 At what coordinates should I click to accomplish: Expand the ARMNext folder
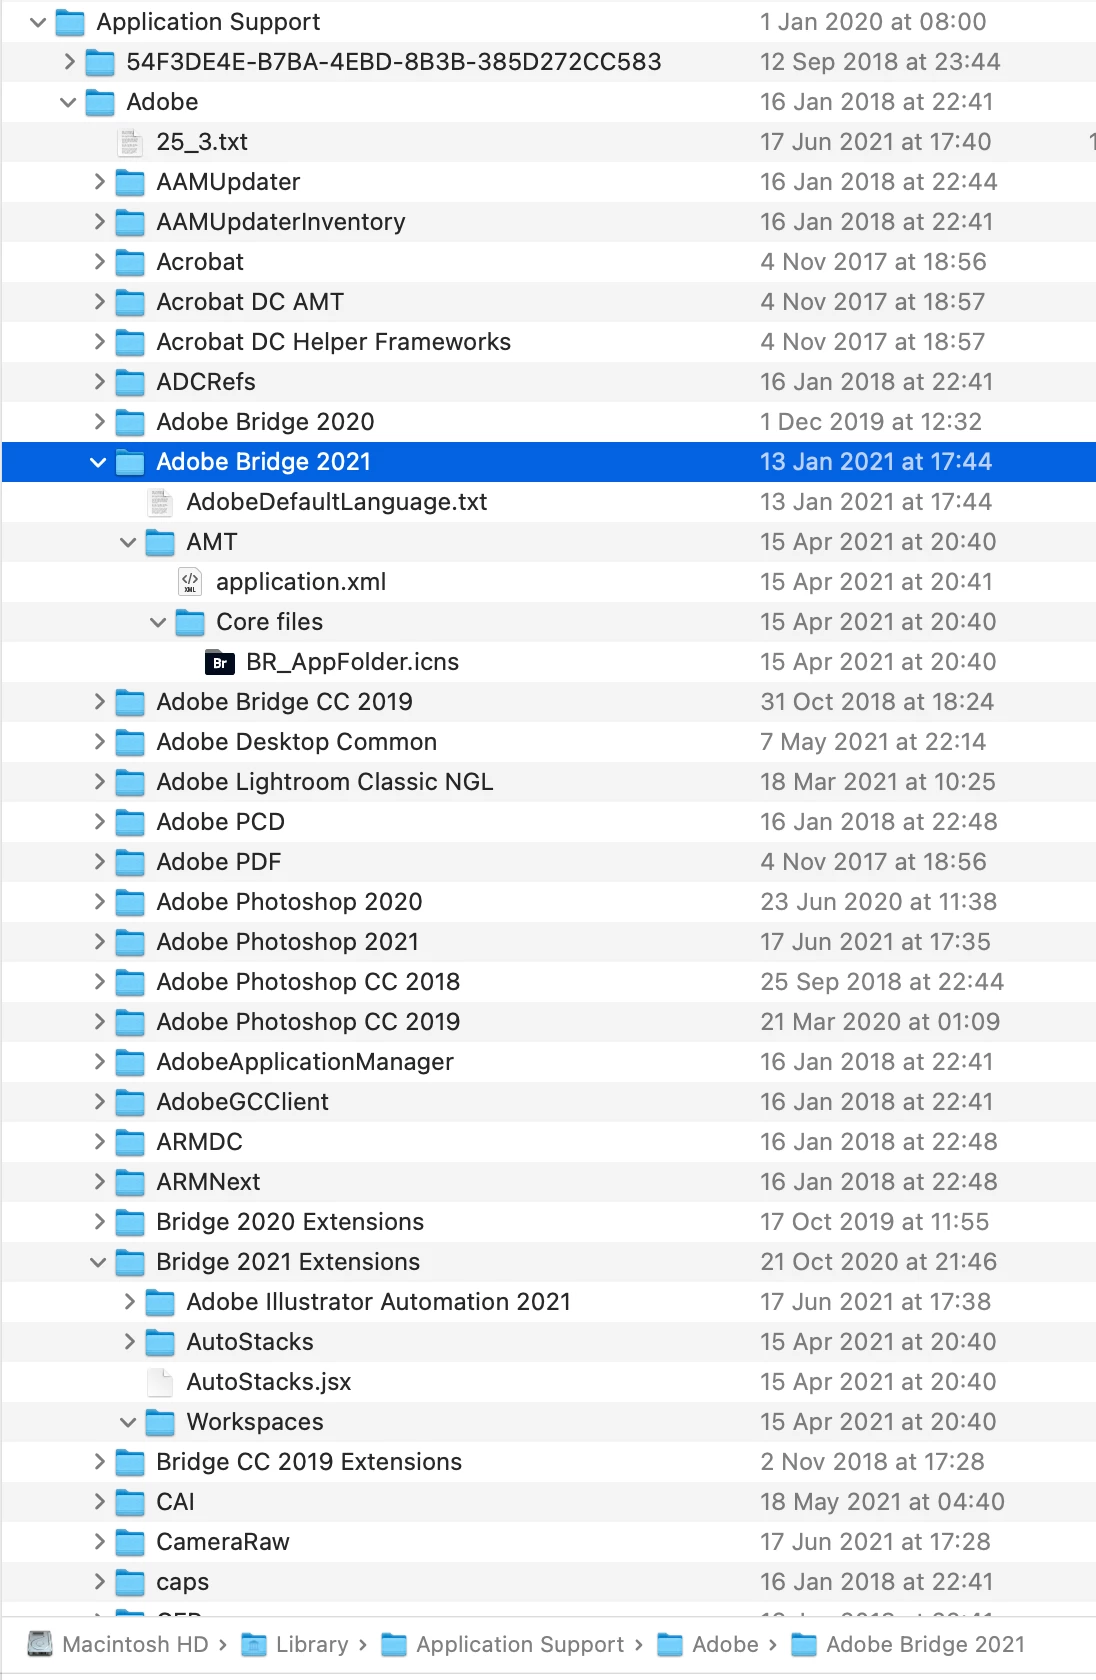click(x=99, y=1182)
